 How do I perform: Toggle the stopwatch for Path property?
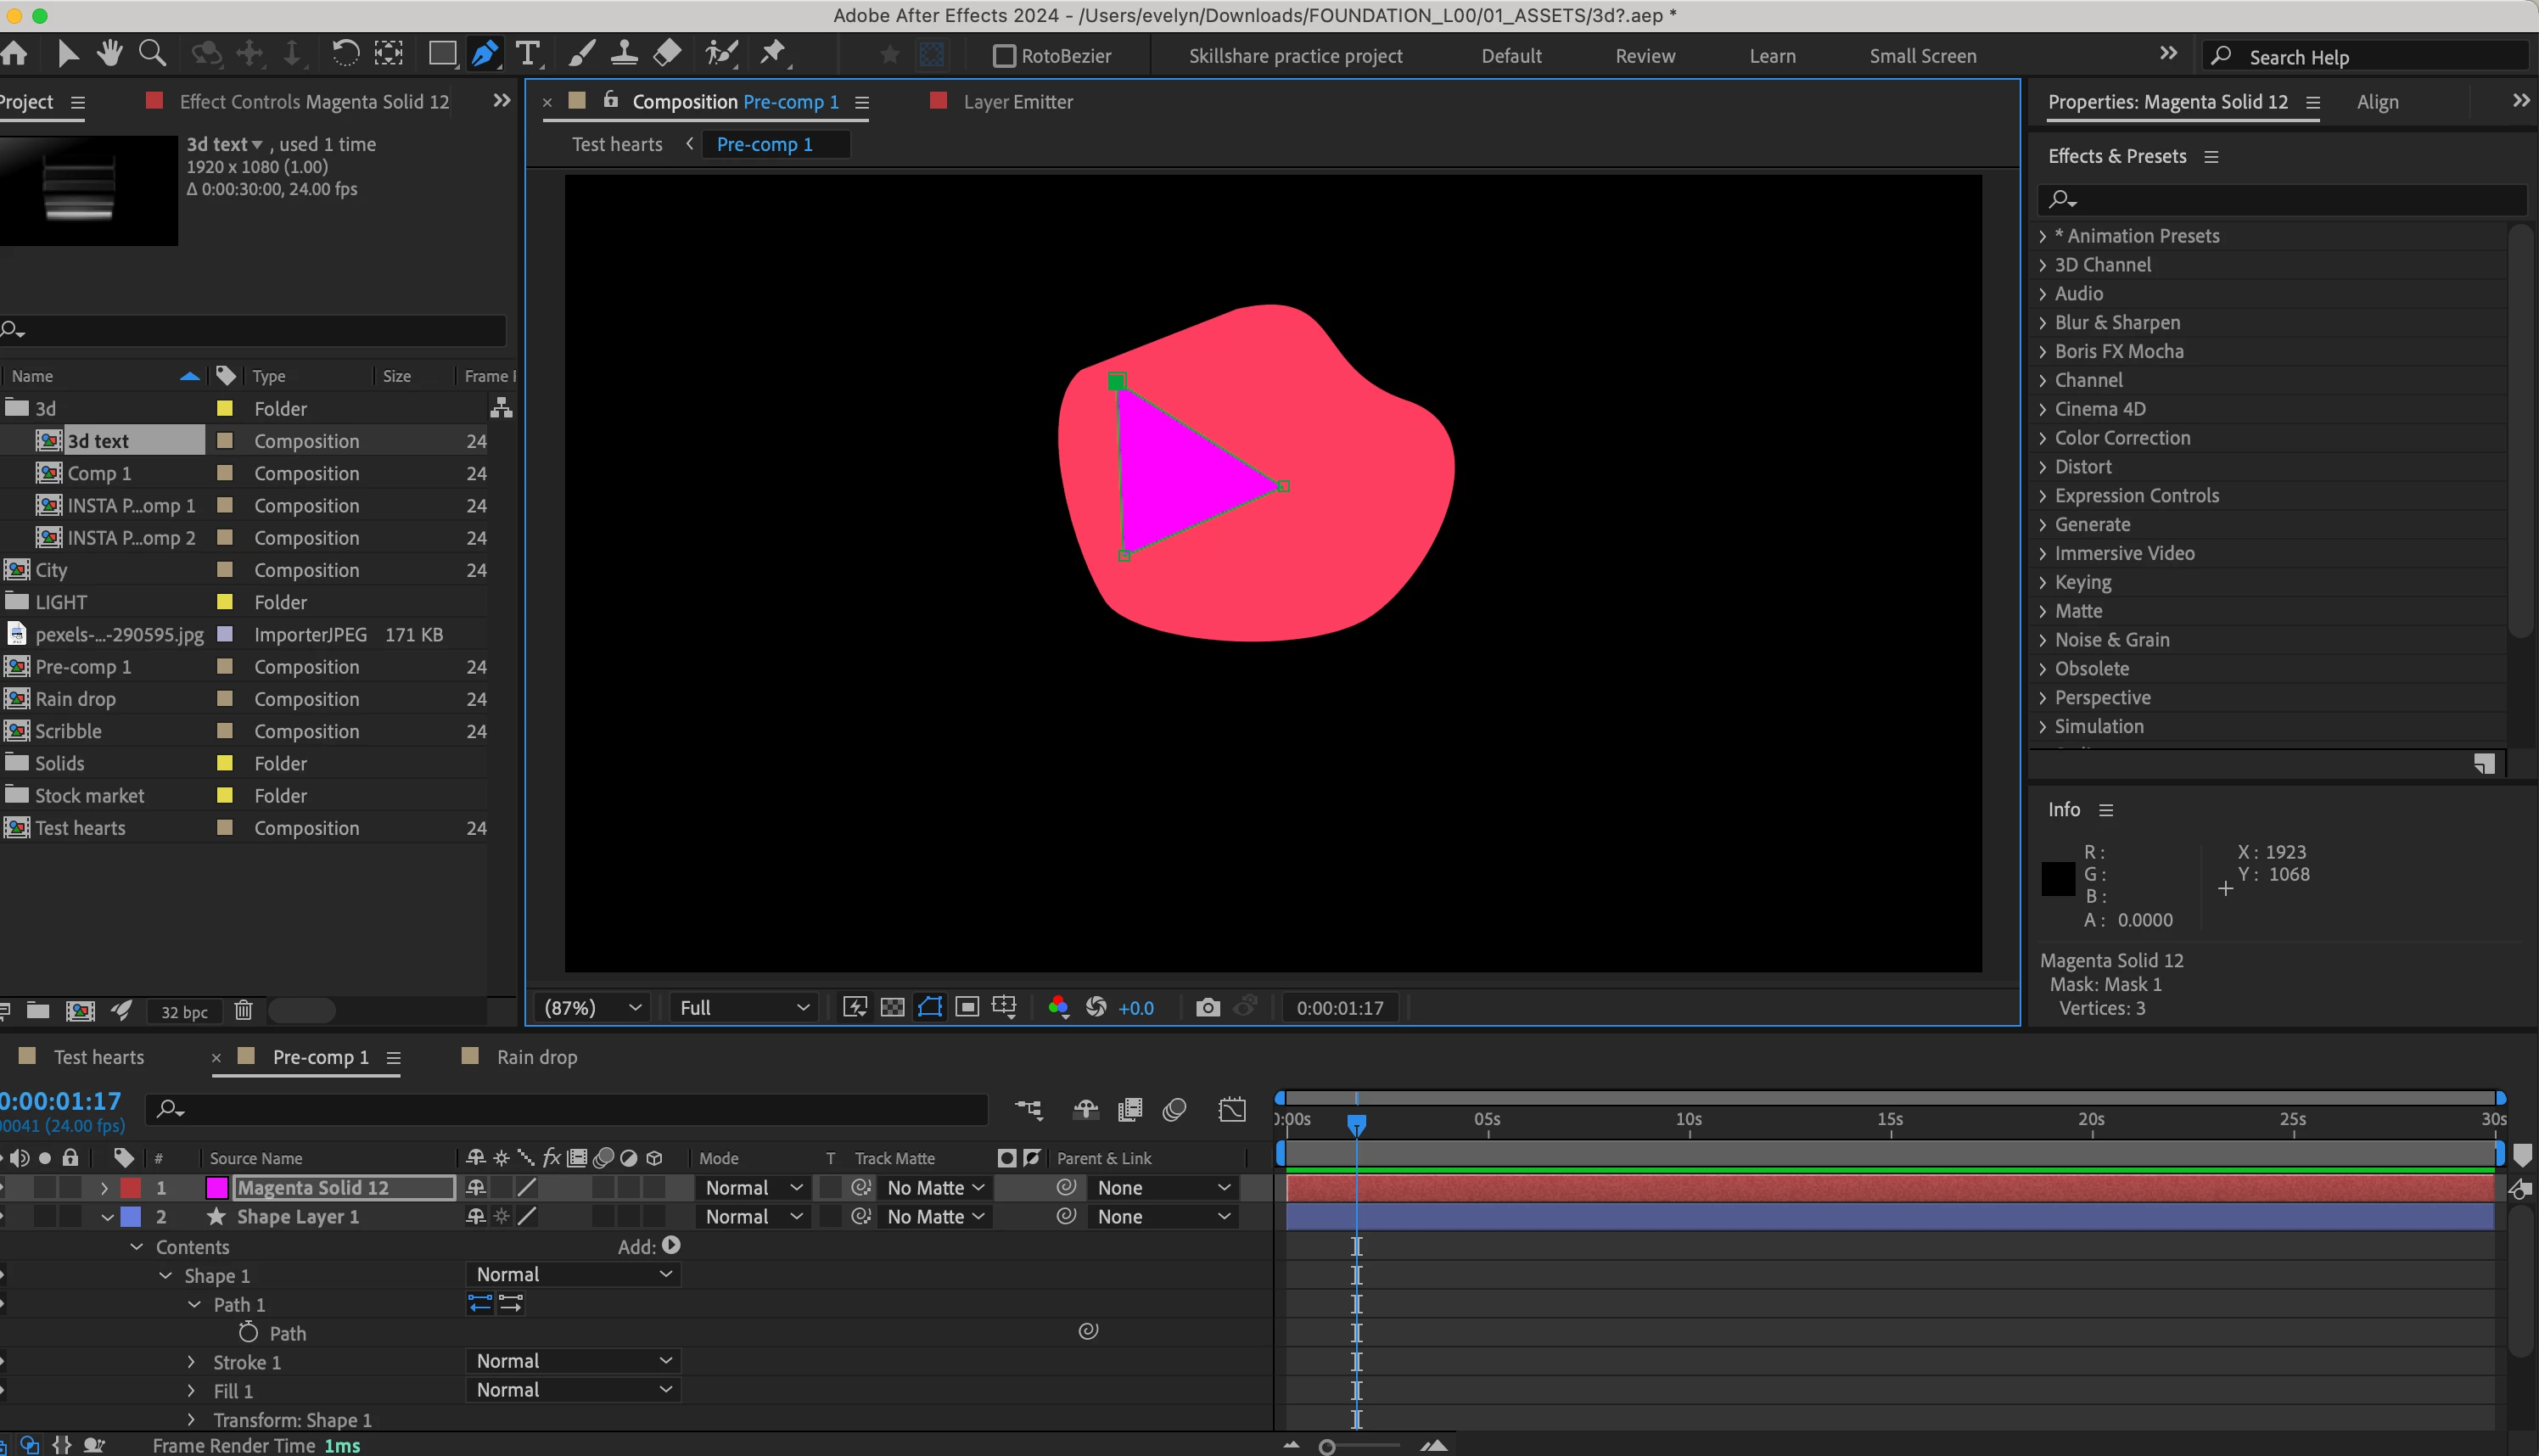tap(248, 1332)
